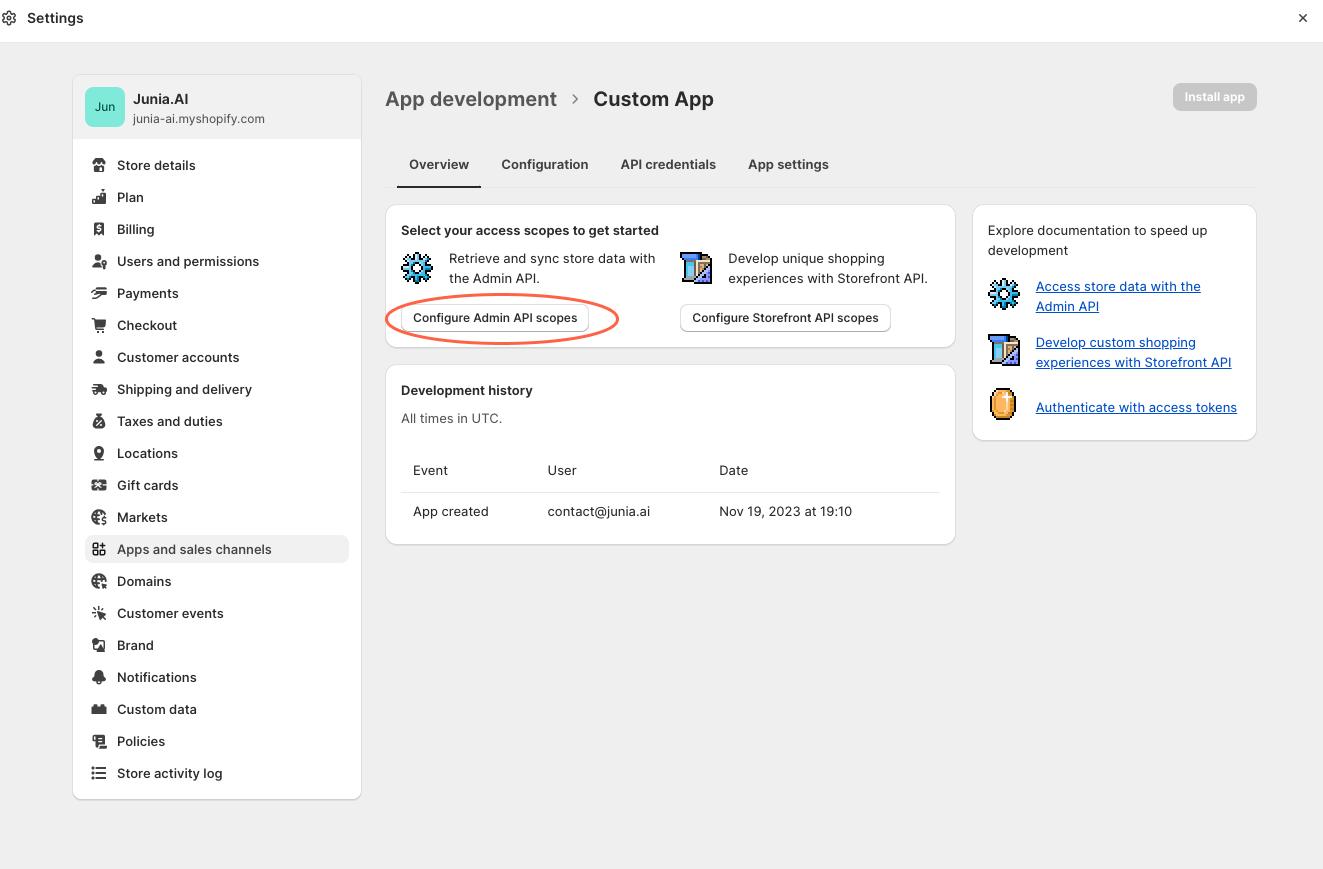
Task: Click the Jun store avatar
Action: [104, 106]
